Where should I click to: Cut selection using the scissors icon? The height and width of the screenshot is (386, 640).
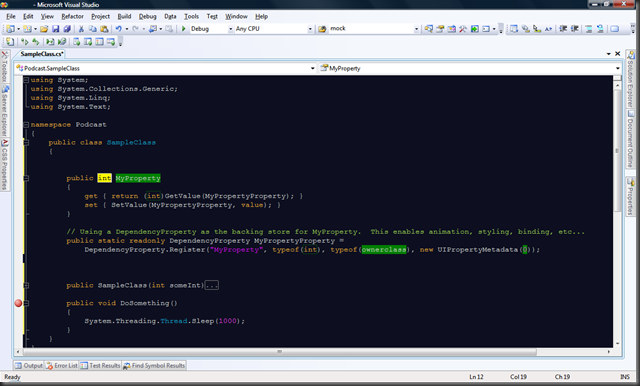81,29
